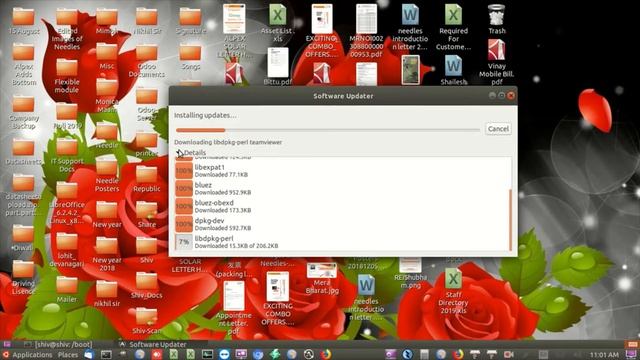Open Asset List.xls spreadsheet
The width and height of the screenshot is (640, 360).
[x=278, y=22]
